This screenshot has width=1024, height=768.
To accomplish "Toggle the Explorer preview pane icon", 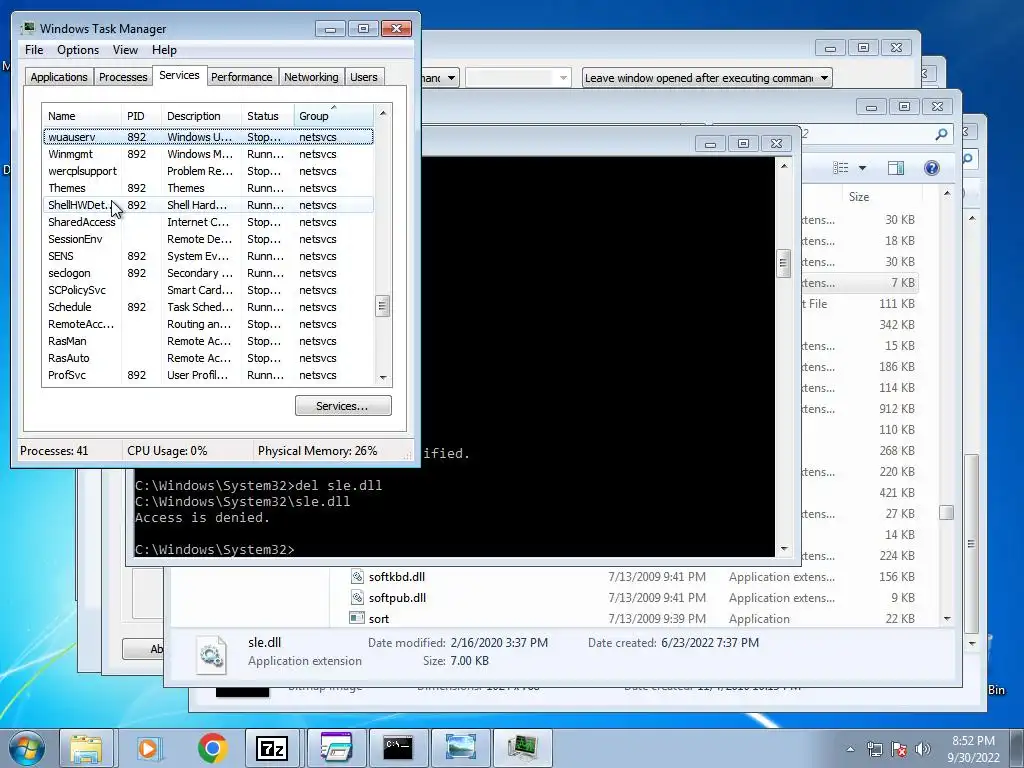I will (896, 168).
